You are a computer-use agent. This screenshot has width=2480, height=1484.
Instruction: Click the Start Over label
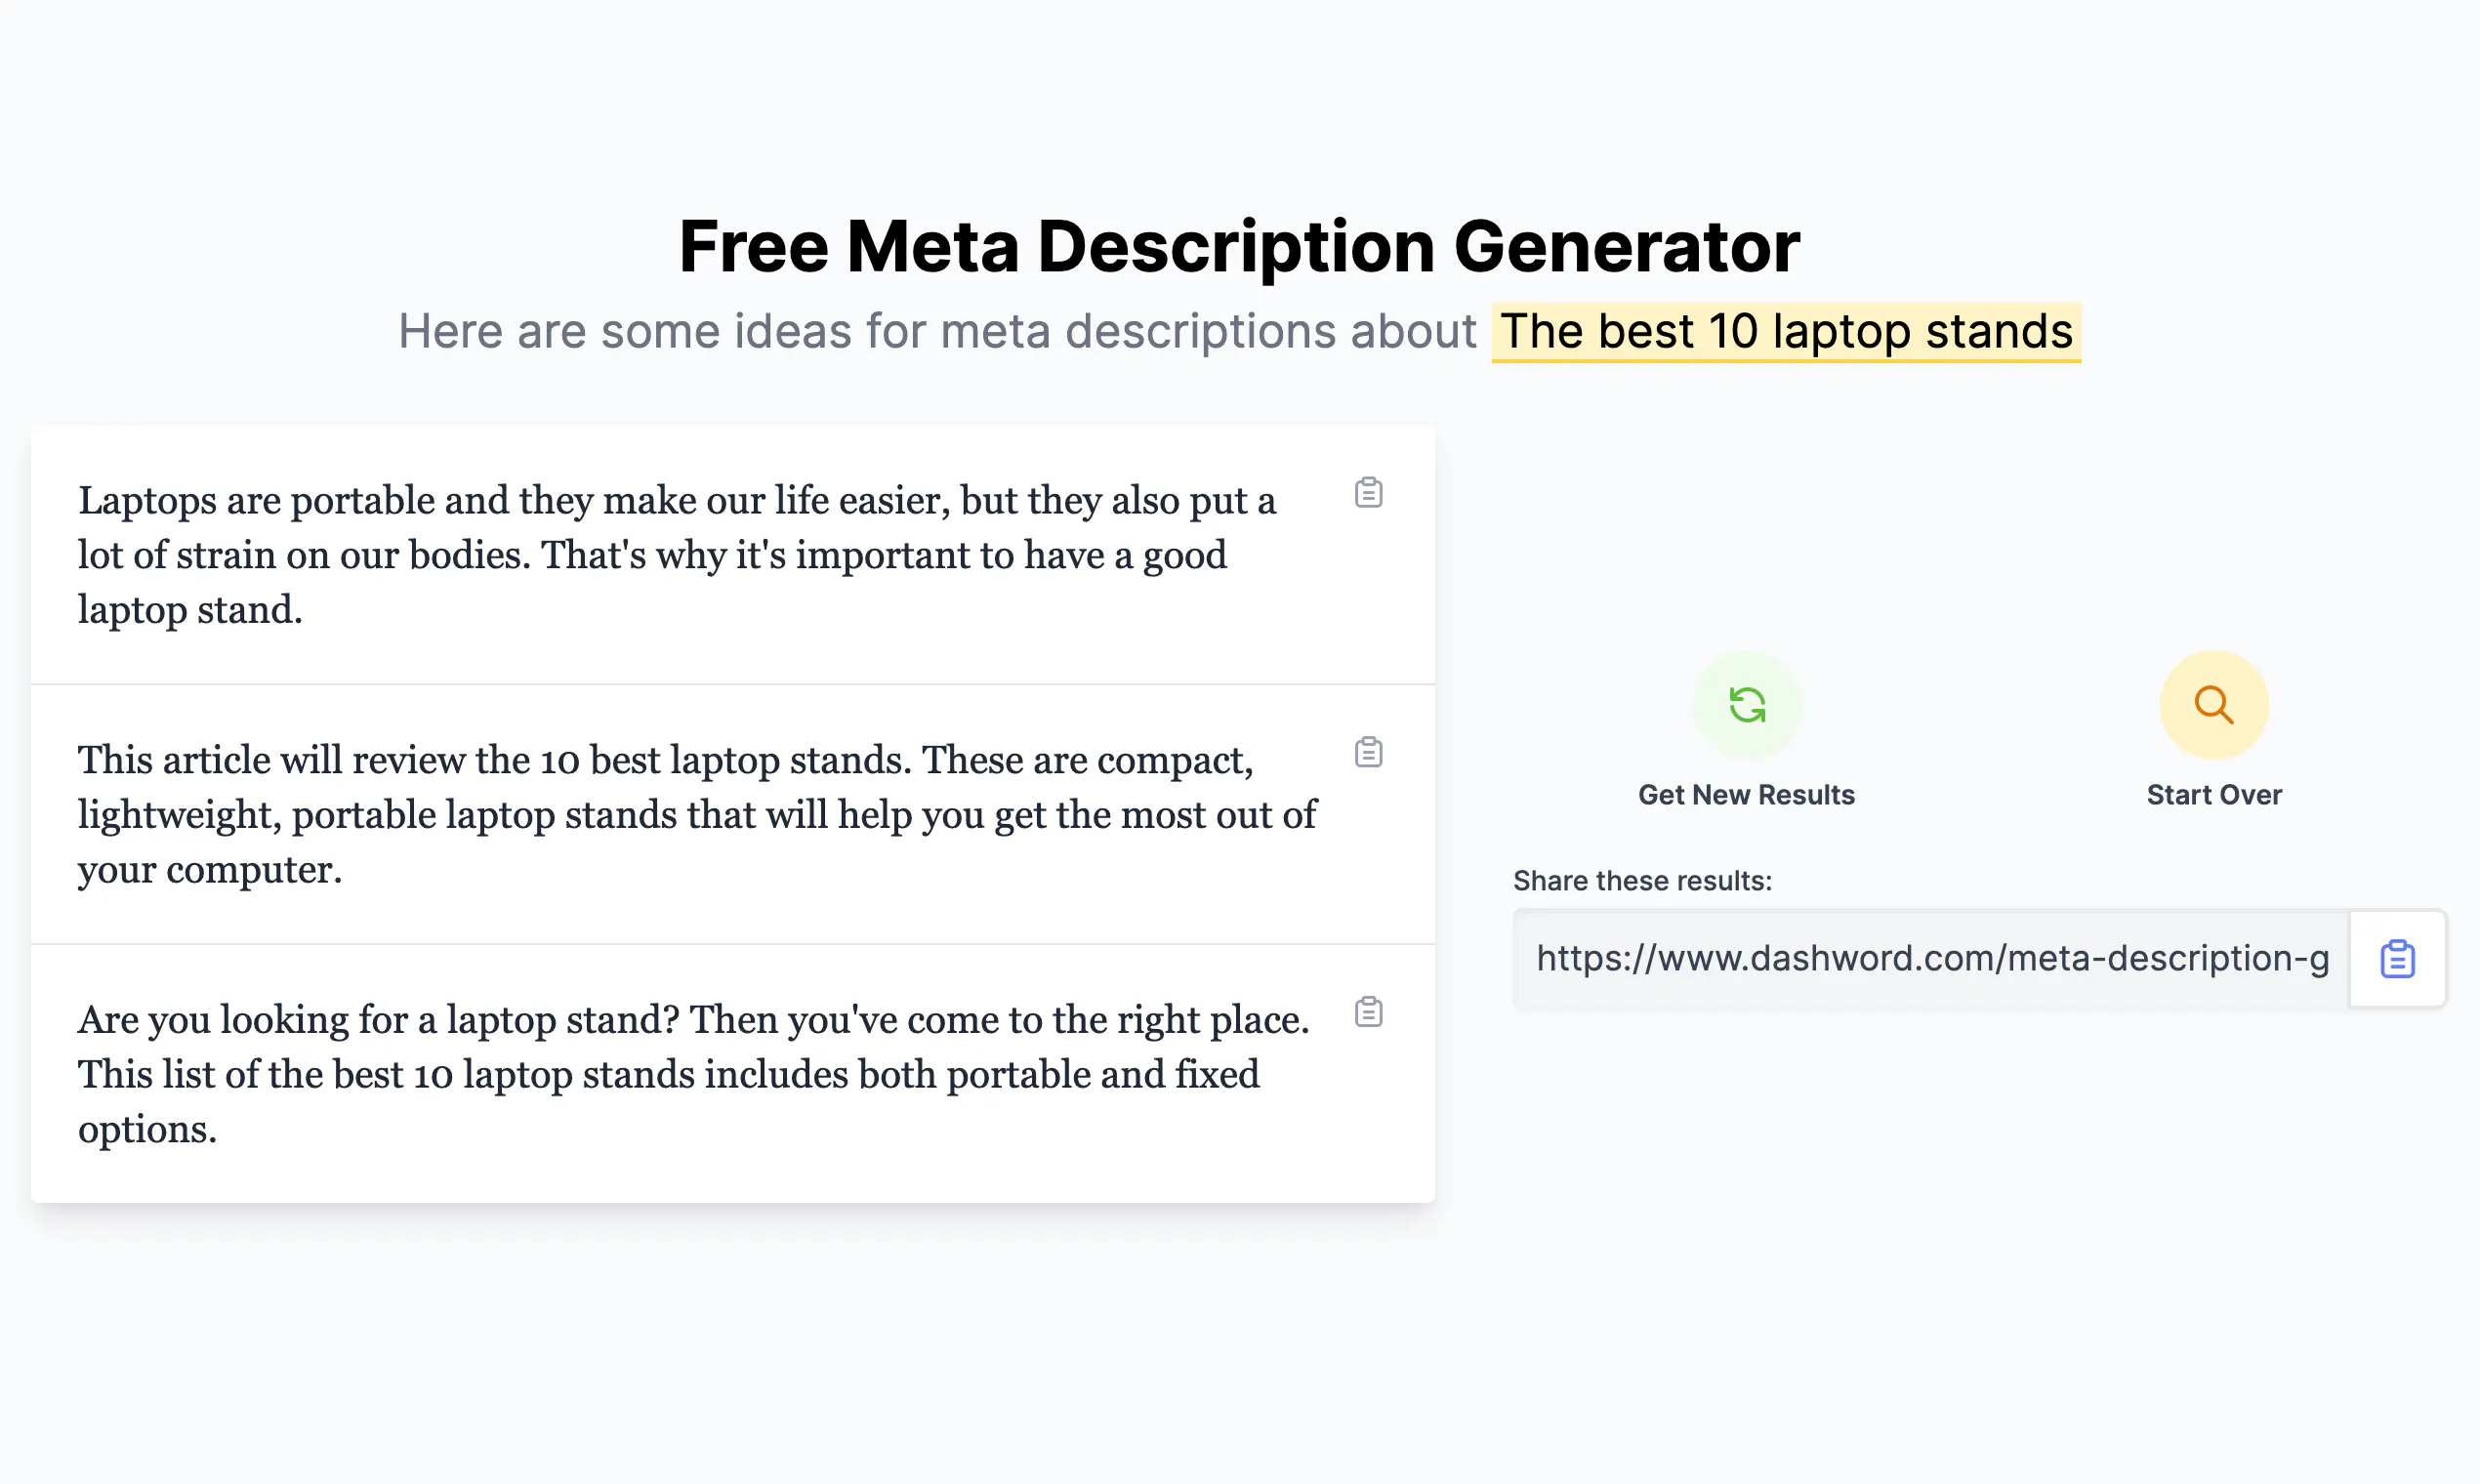coord(2214,795)
